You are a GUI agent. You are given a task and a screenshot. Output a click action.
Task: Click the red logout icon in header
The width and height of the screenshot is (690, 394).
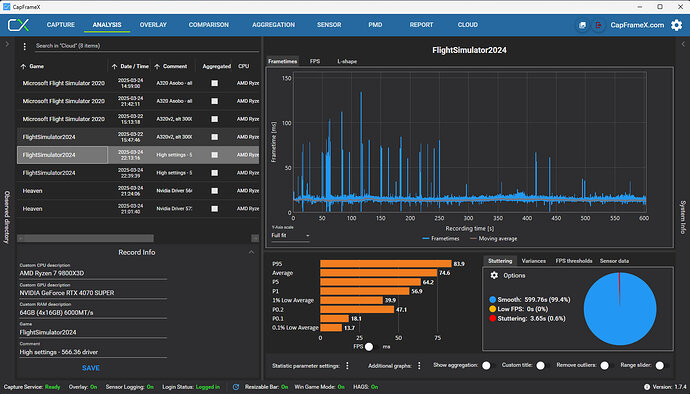(598, 25)
